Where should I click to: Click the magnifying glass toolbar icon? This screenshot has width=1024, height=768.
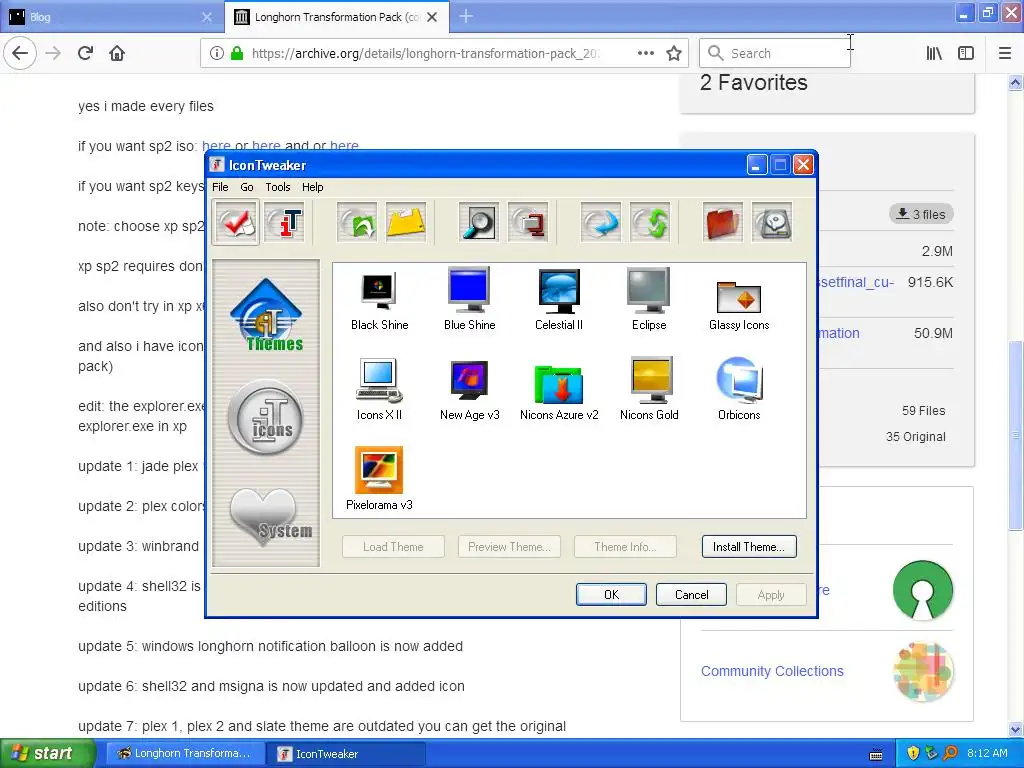[x=479, y=223]
